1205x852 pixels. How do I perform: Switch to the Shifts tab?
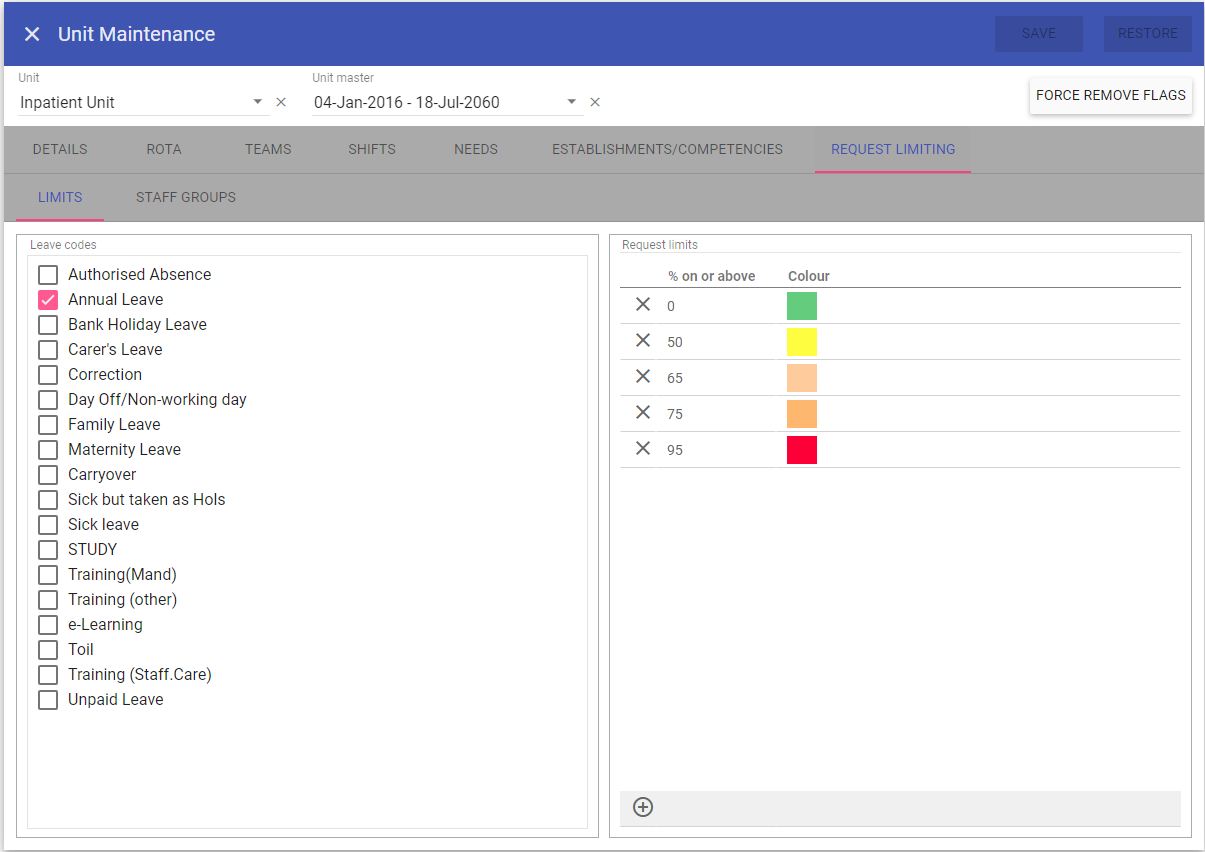pos(372,149)
